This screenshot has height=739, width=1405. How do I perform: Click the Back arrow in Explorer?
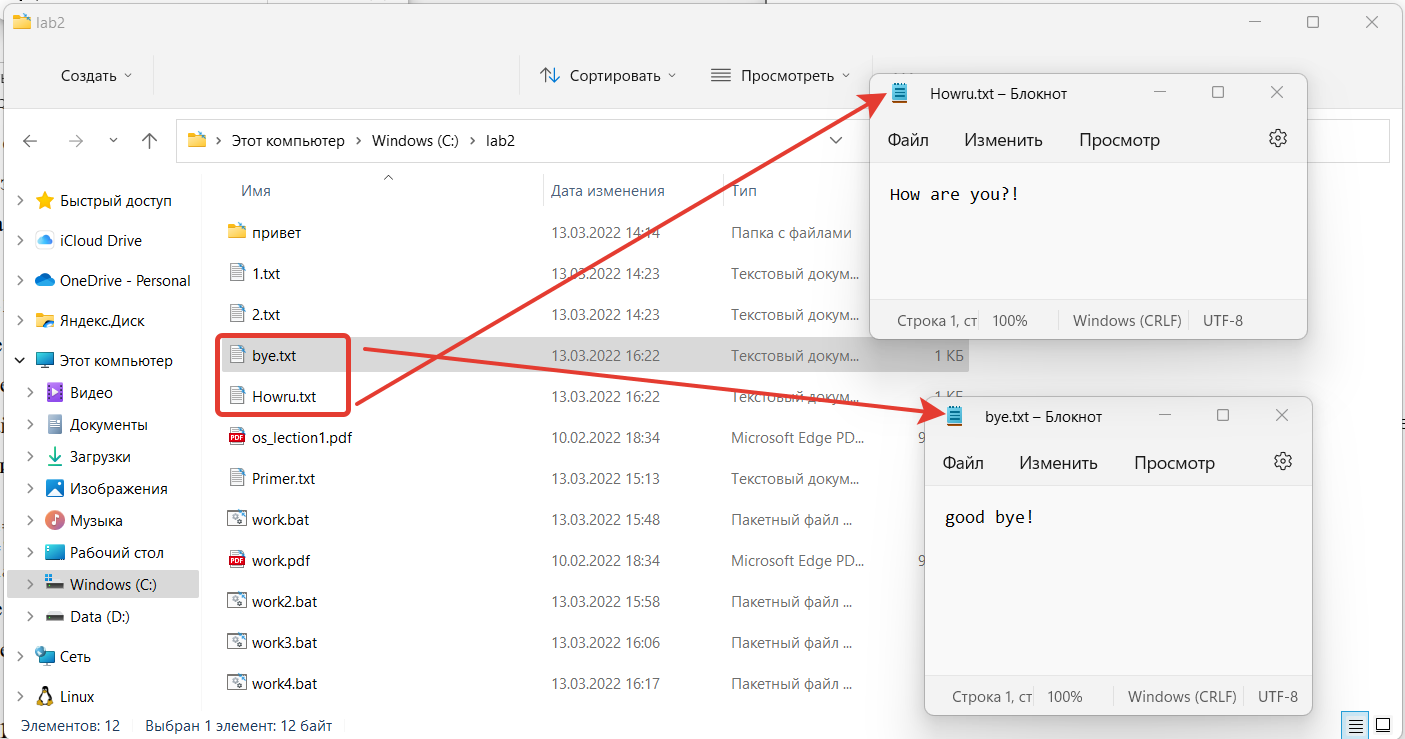(30, 141)
